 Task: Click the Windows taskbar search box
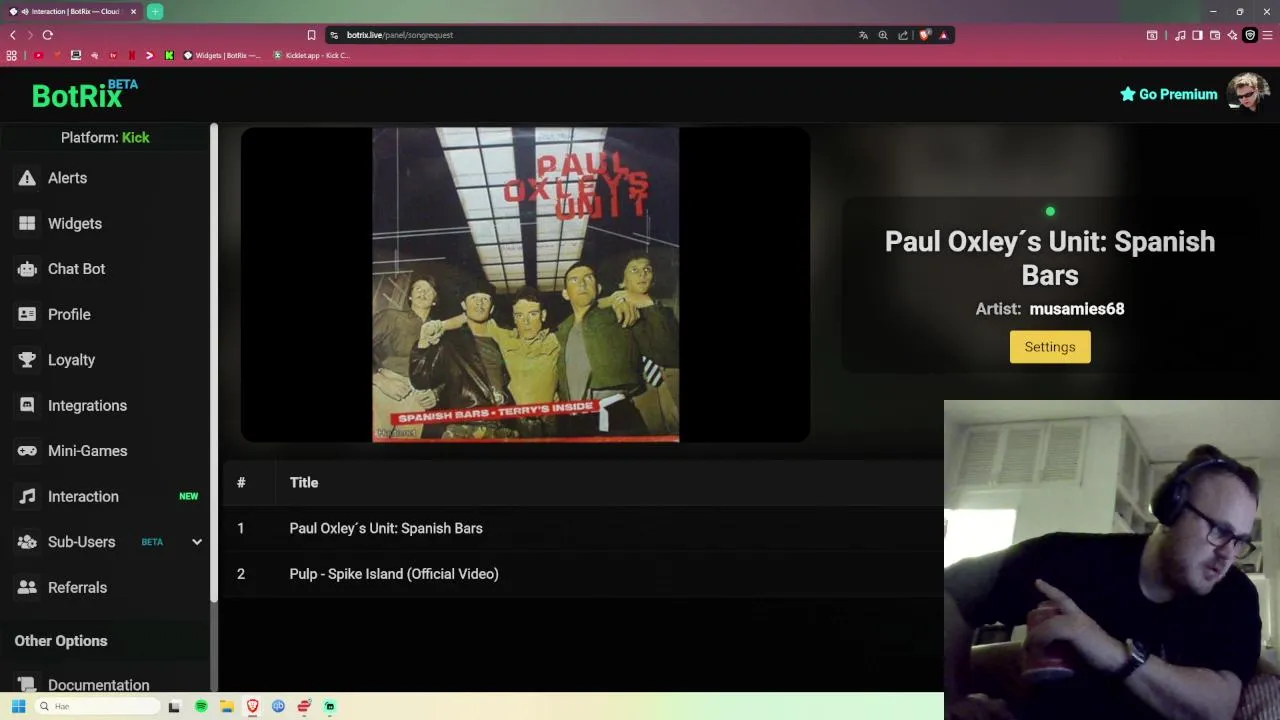coord(98,706)
